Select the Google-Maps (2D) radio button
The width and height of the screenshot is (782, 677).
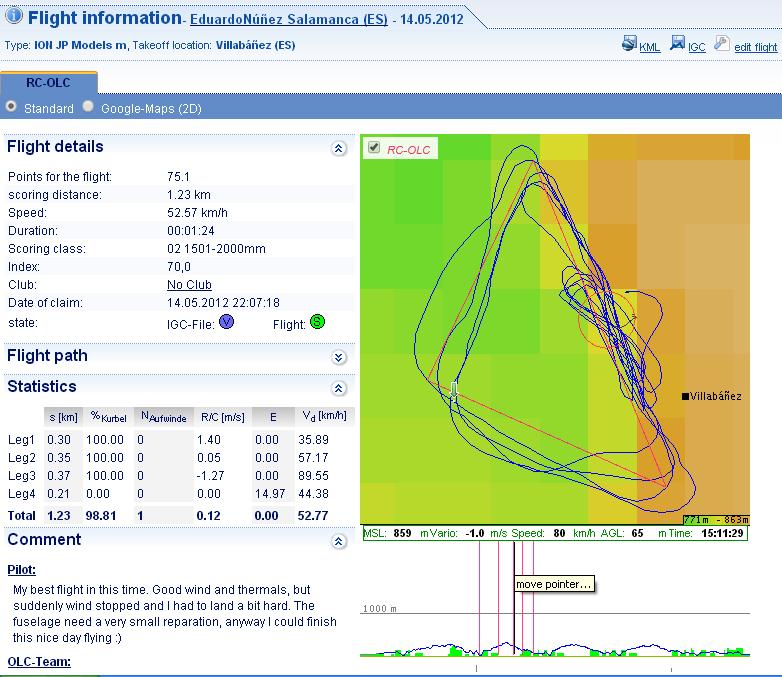click(89, 107)
